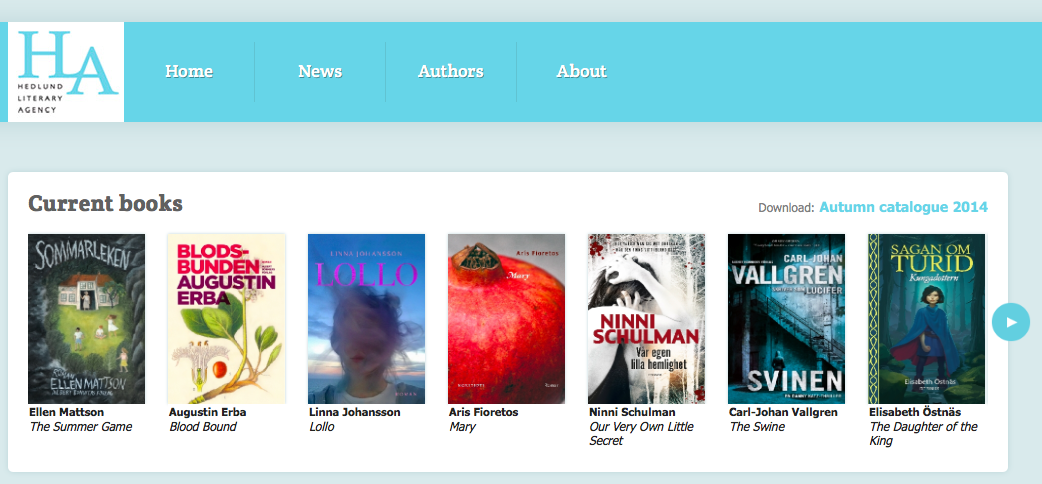Open the Blodsbunden book cover
The image size is (1042, 484).
pos(227,318)
